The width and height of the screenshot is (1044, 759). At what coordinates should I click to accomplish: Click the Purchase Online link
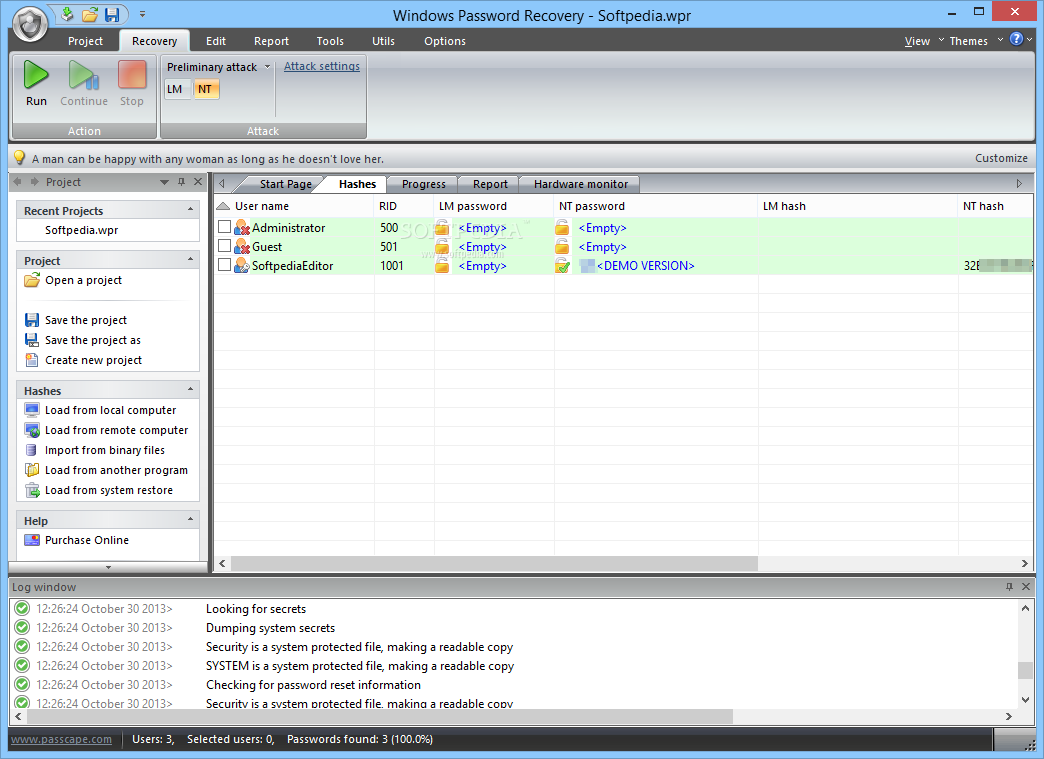click(87, 540)
